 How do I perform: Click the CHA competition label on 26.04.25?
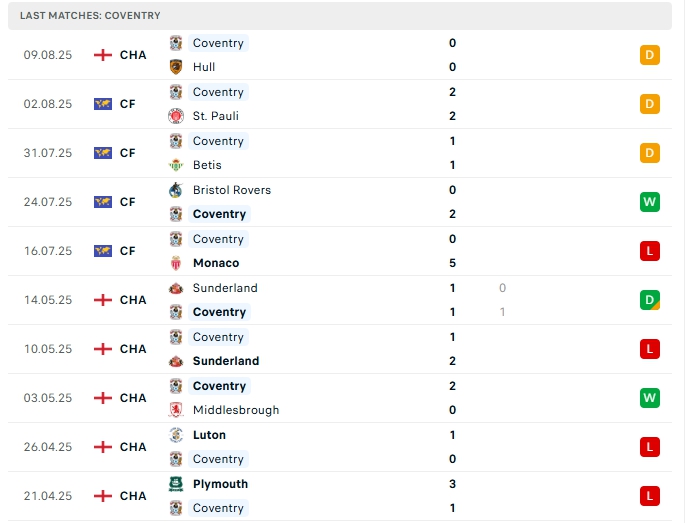(133, 447)
